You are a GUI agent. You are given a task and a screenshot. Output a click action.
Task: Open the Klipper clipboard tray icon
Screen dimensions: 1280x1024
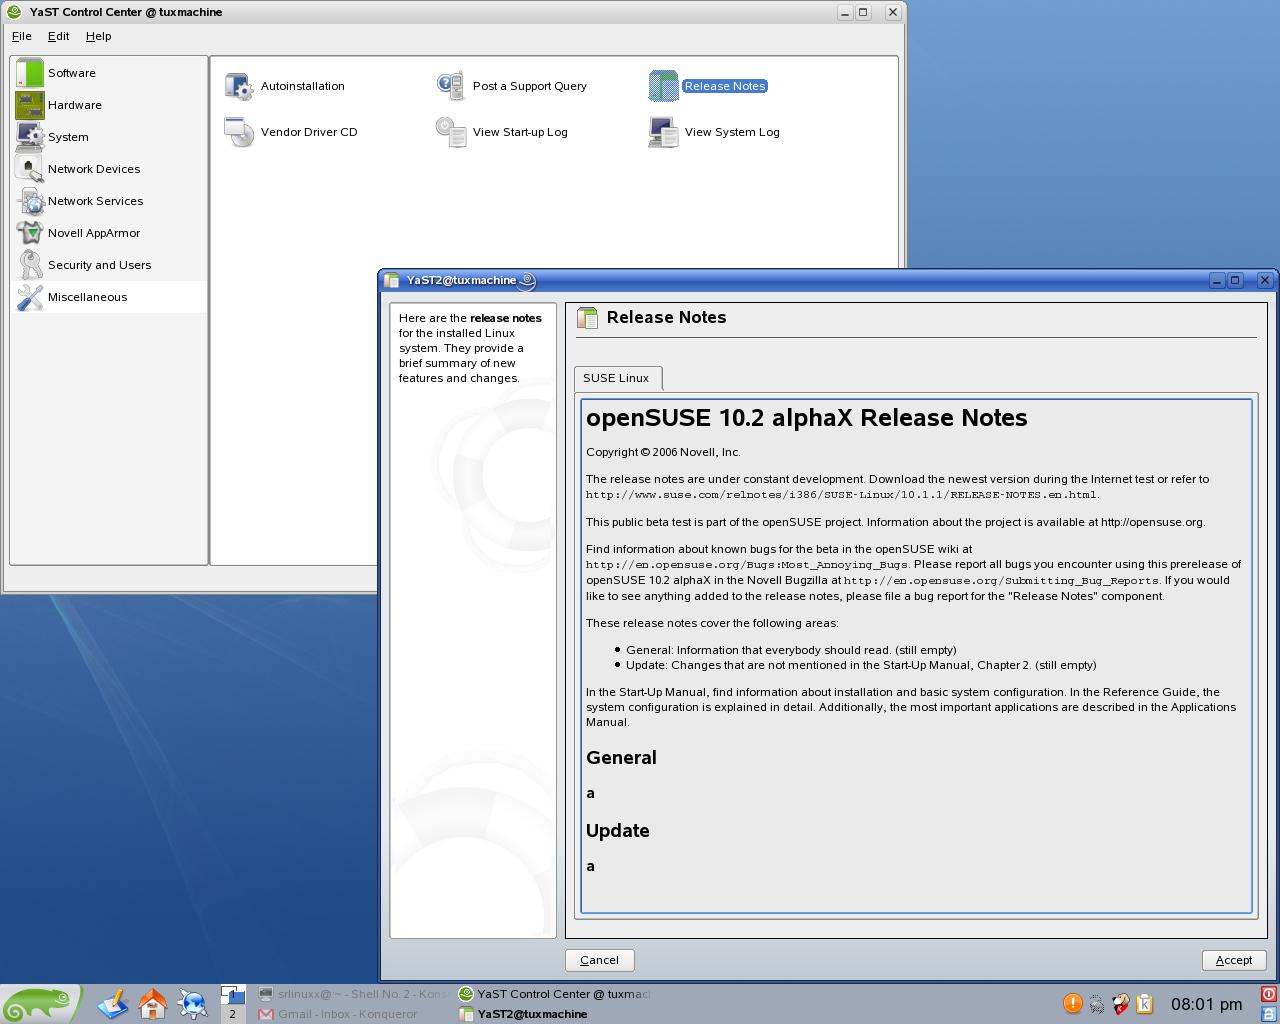[x=1144, y=1004]
